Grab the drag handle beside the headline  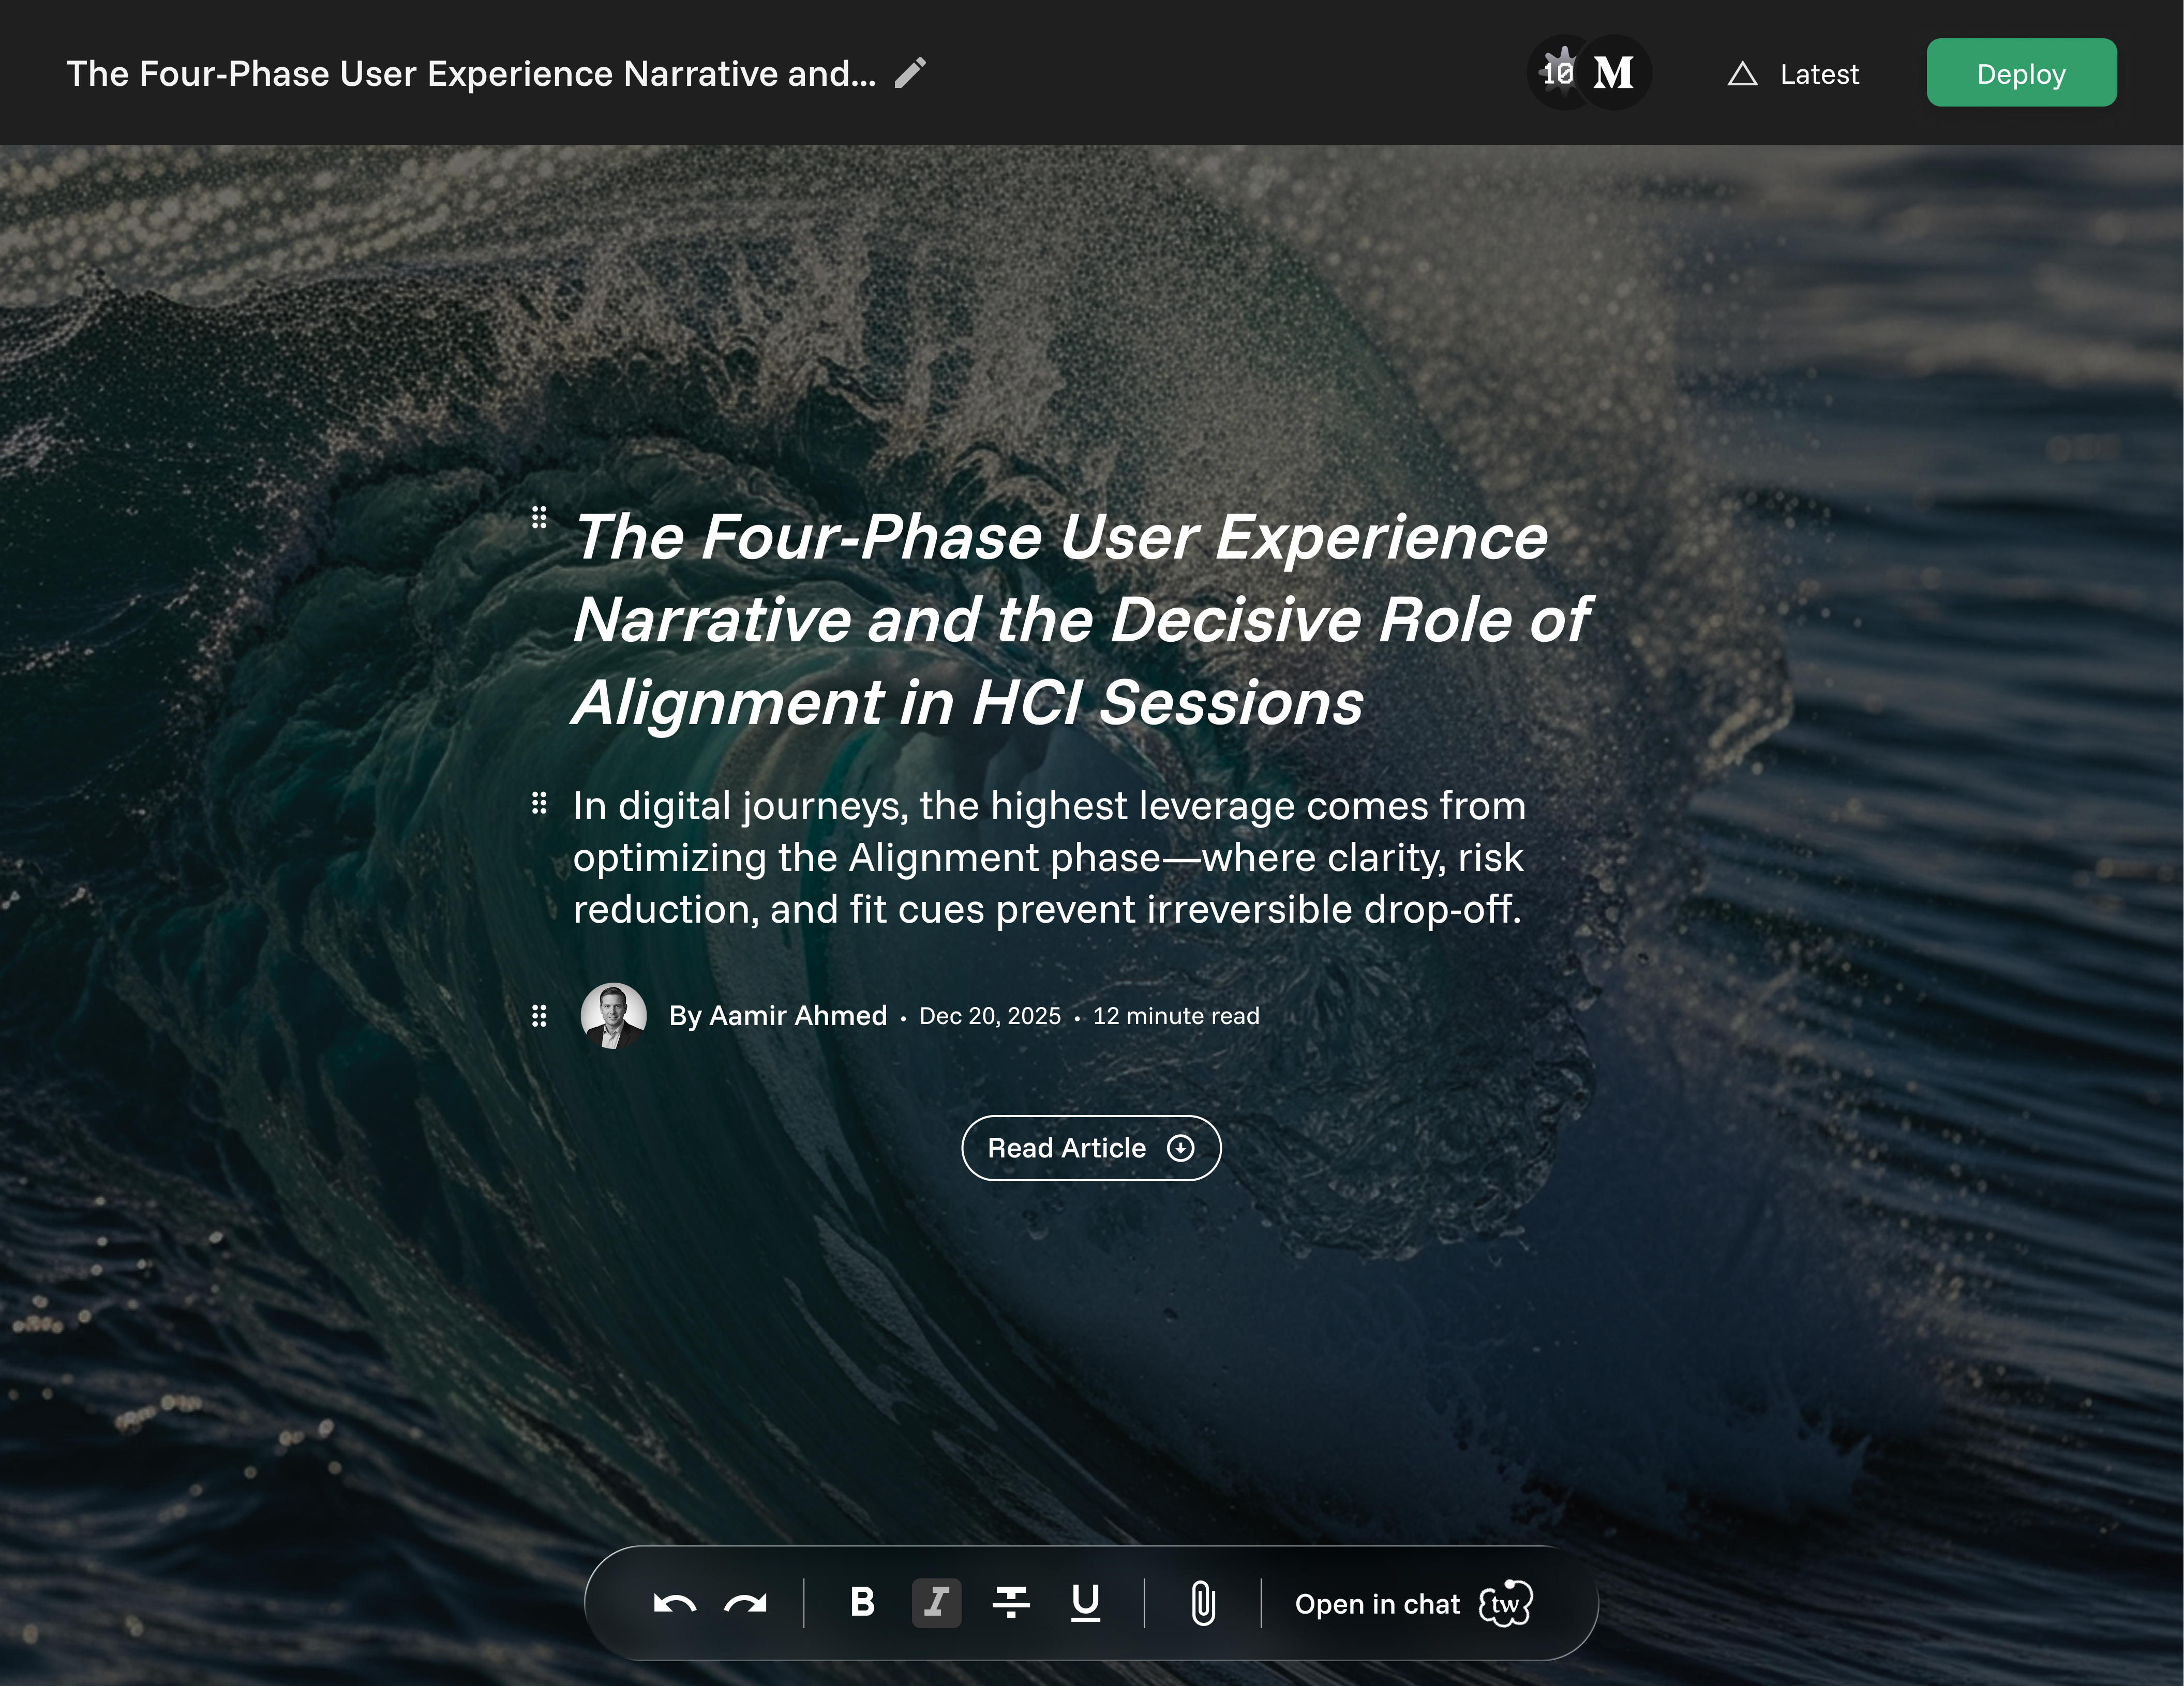(x=539, y=517)
